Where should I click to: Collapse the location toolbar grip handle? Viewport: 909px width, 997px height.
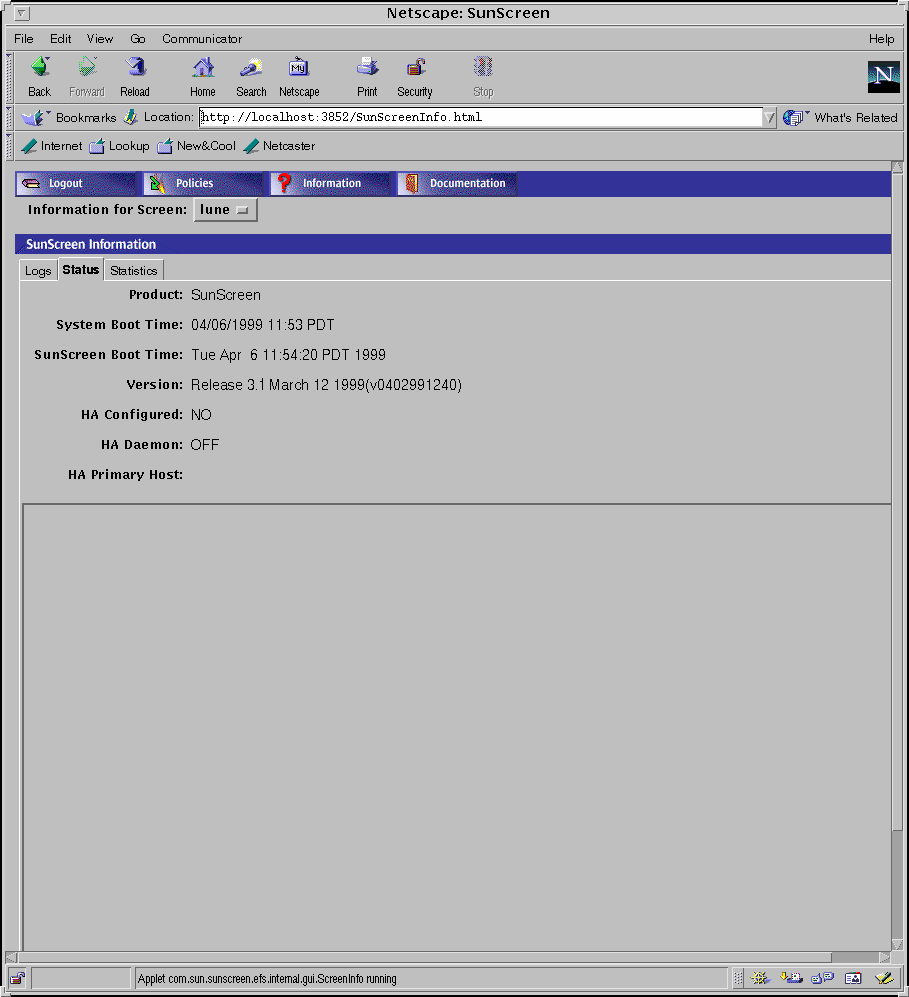click(9, 118)
